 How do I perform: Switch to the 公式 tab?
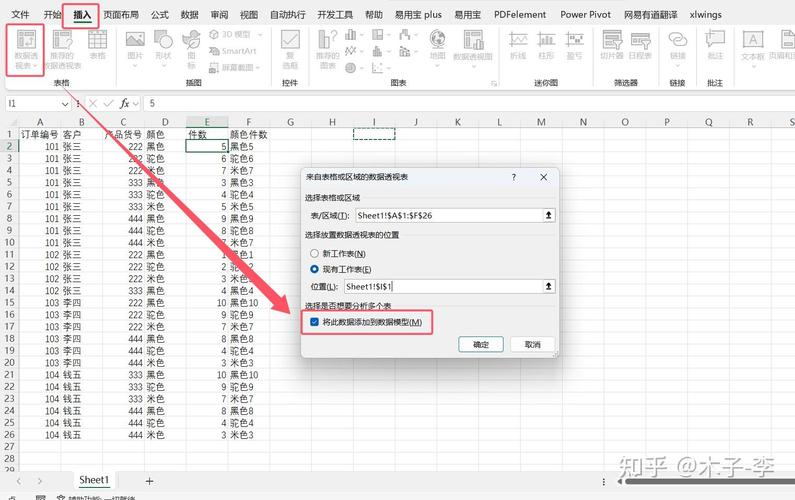coord(160,15)
